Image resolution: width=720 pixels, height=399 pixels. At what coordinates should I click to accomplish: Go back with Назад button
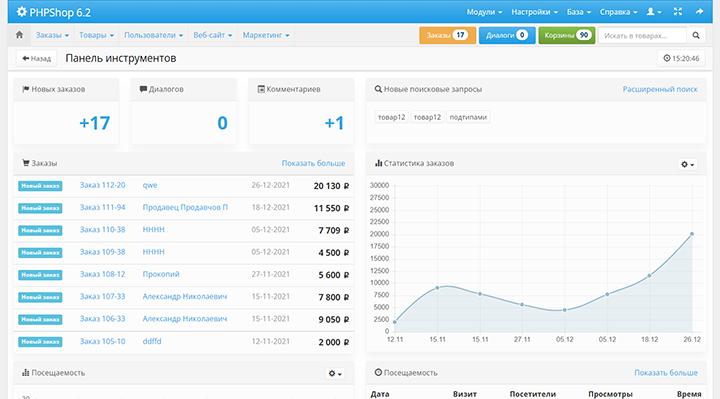point(37,58)
